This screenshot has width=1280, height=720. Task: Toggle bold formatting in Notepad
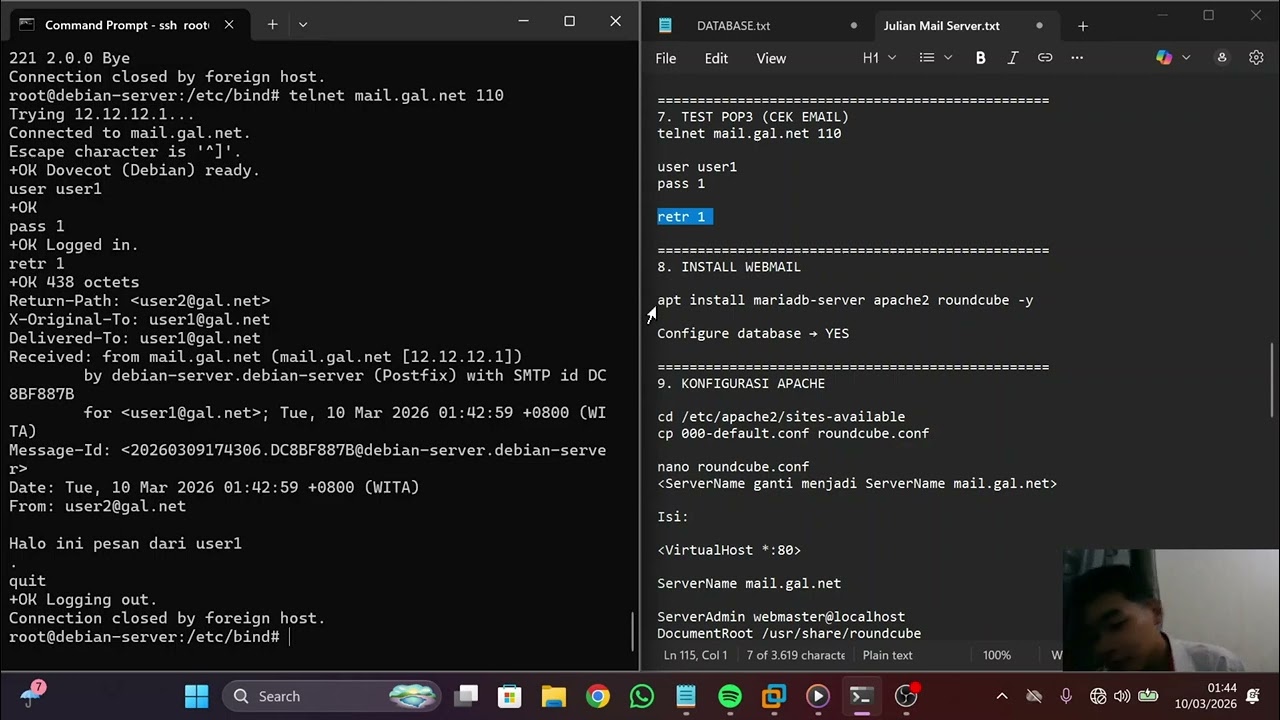980,58
